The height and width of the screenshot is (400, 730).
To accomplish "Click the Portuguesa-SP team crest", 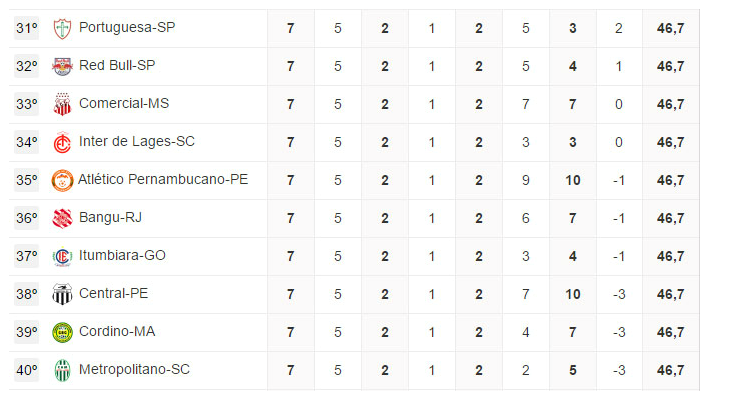I will [62, 28].
